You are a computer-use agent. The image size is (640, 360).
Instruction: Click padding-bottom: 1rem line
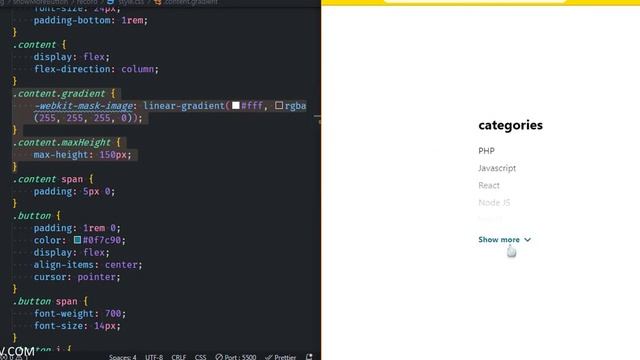coord(91,20)
